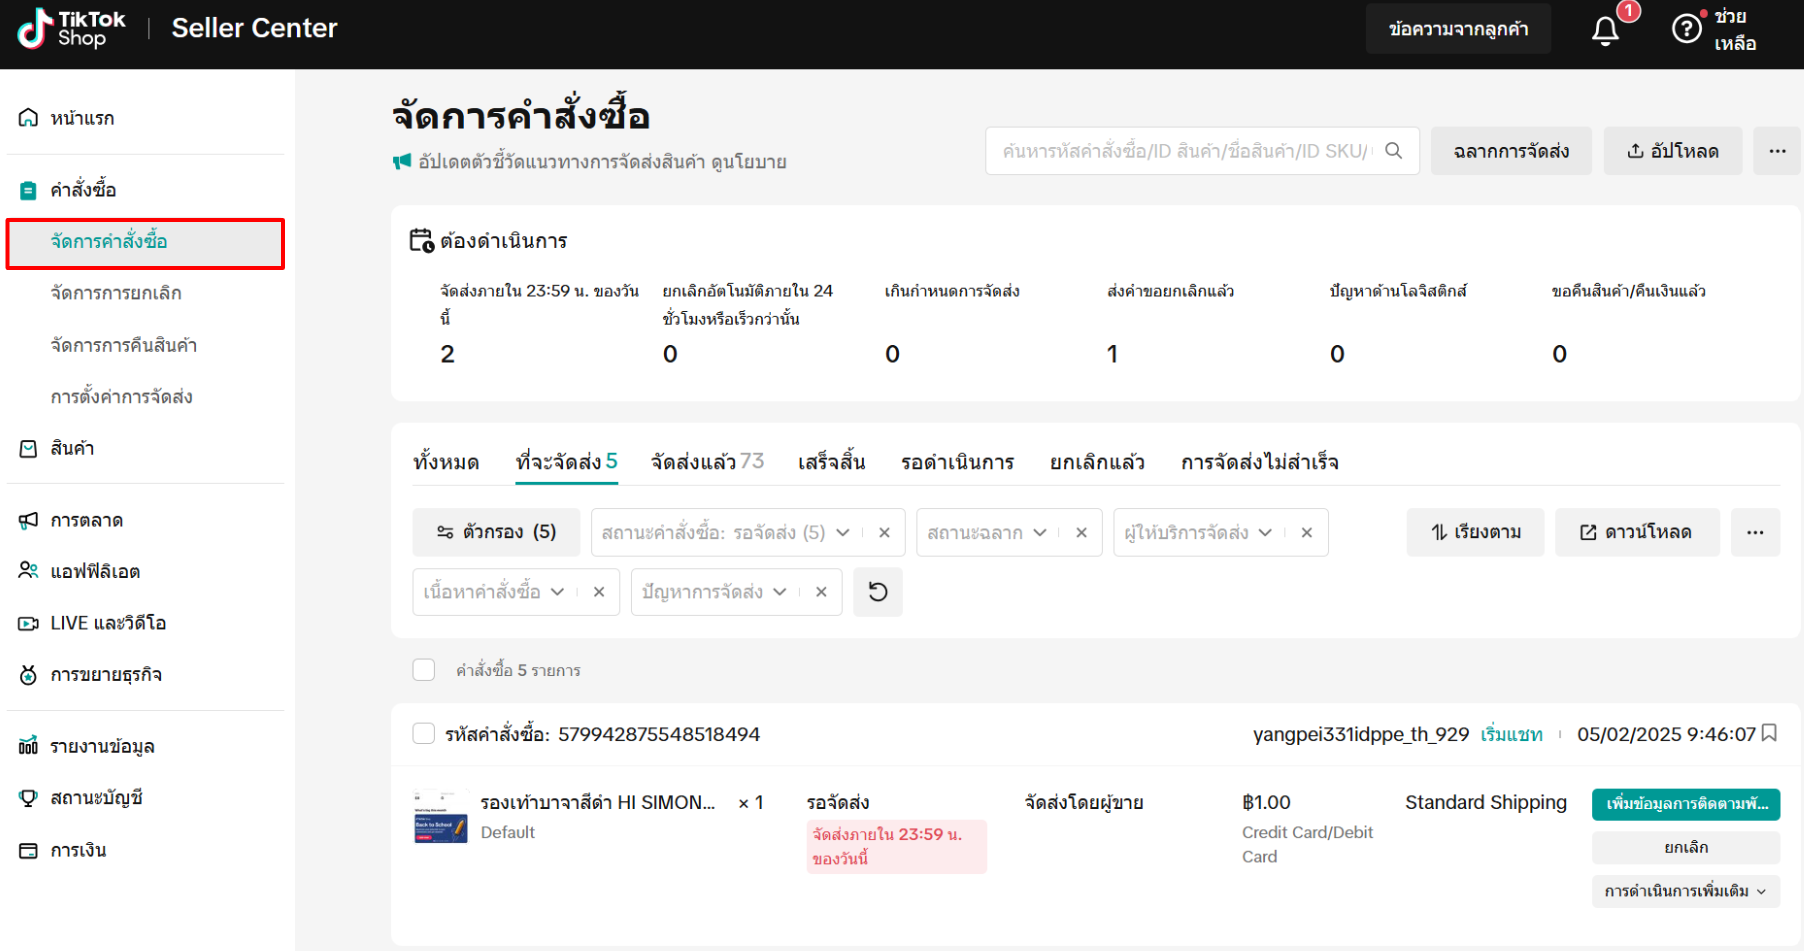
Task: Click the ดาวน์โหลด button
Action: (x=1637, y=532)
